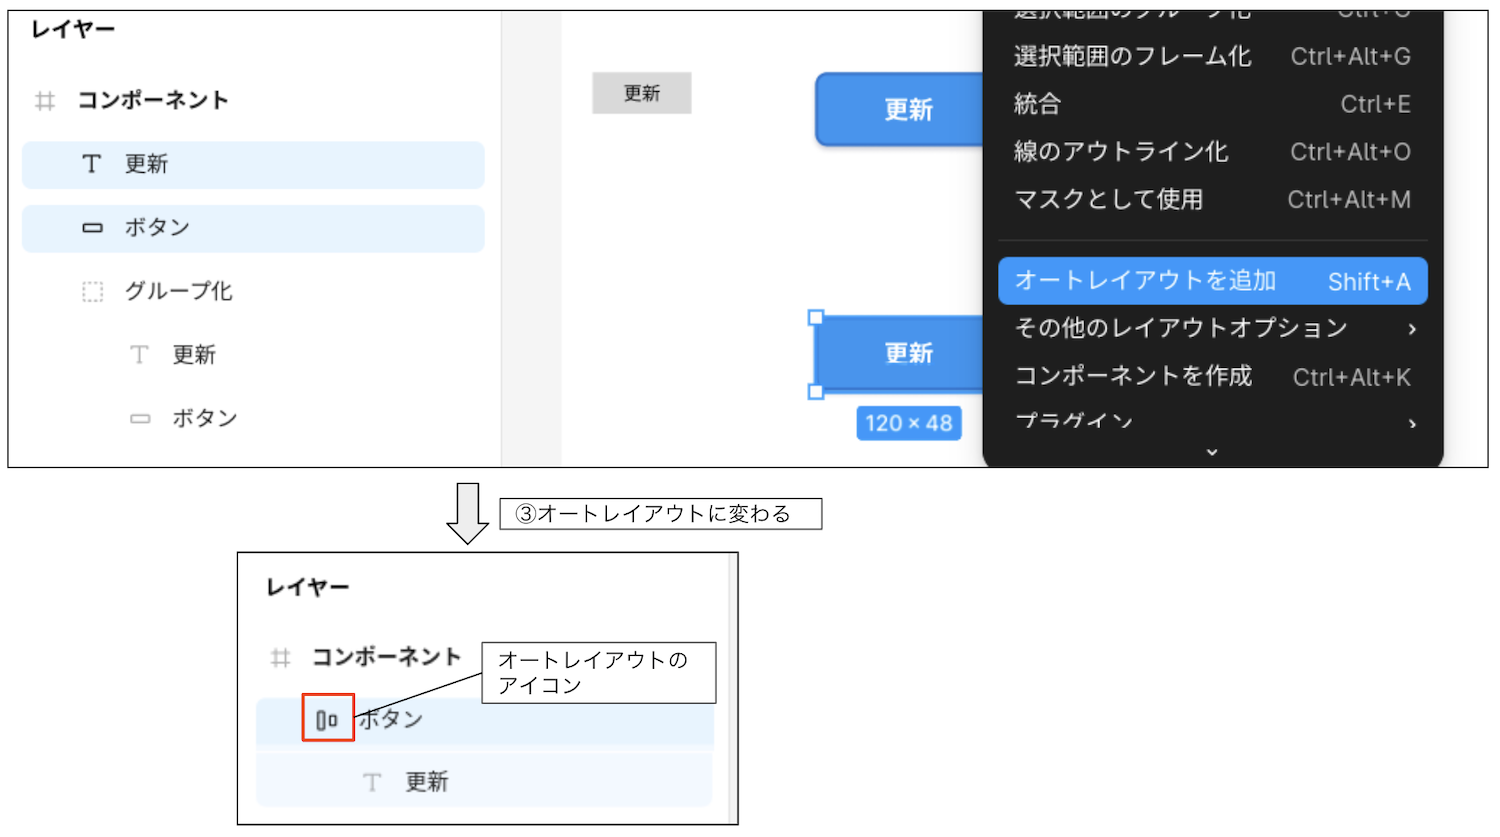The image size is (1500, 837).
Task: Expand submenu arrow of その他のレイアウトオプション
Action: point(1412,329)
